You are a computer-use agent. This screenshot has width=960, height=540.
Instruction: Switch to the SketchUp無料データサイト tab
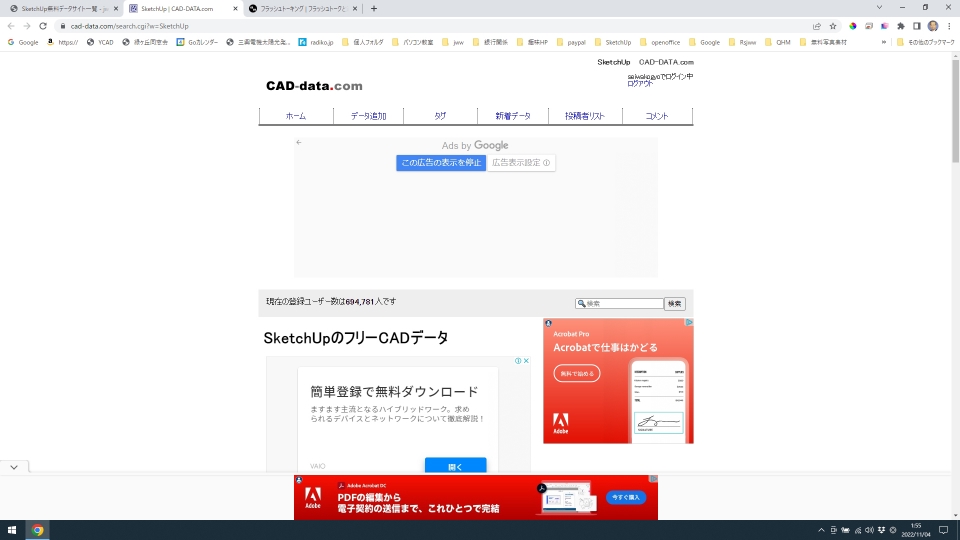pos(63,9)
